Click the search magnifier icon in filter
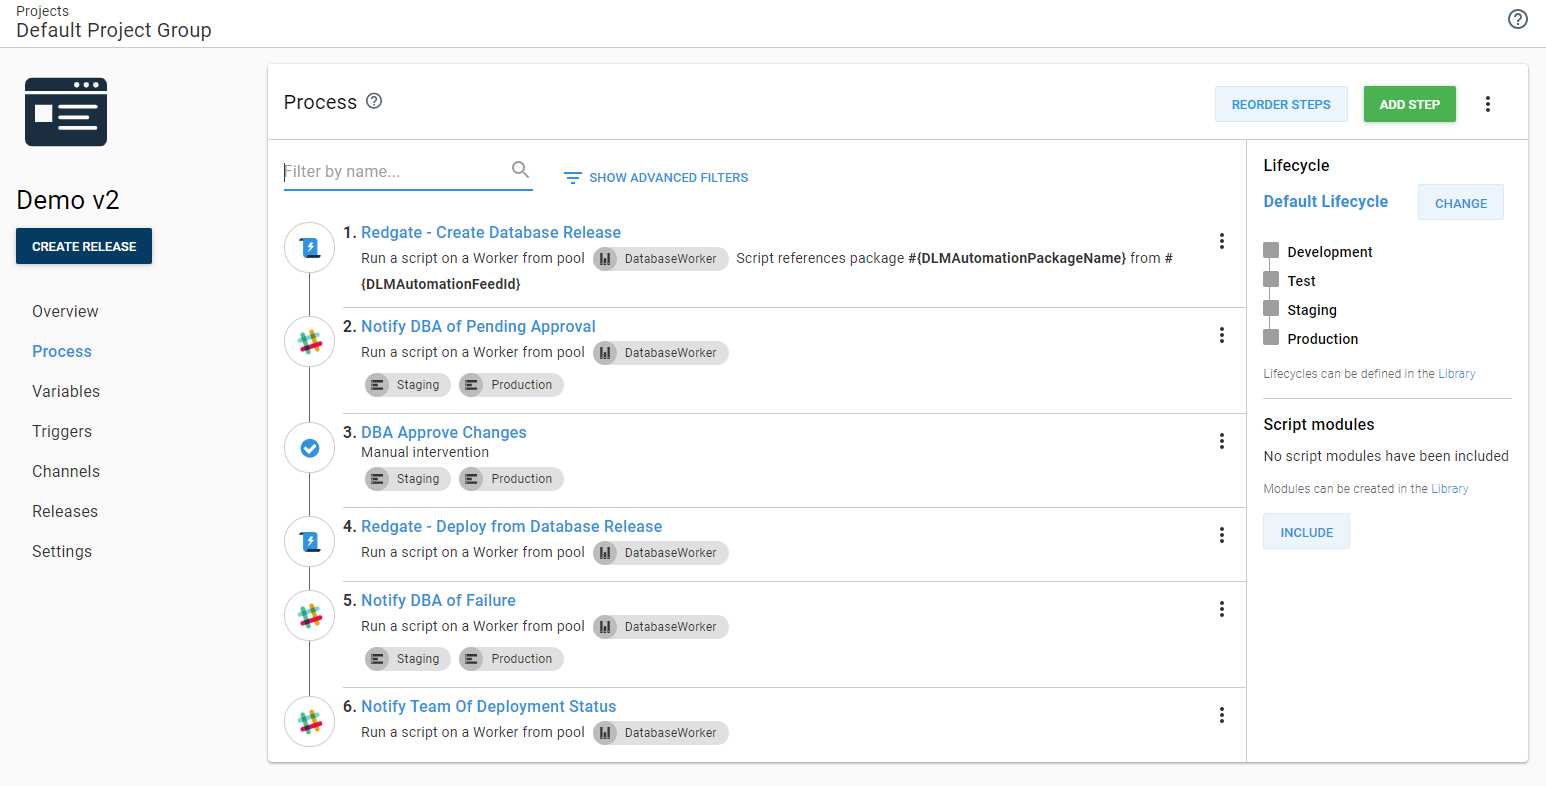Viewport: 1546px width, 786px height. [520, 170]
